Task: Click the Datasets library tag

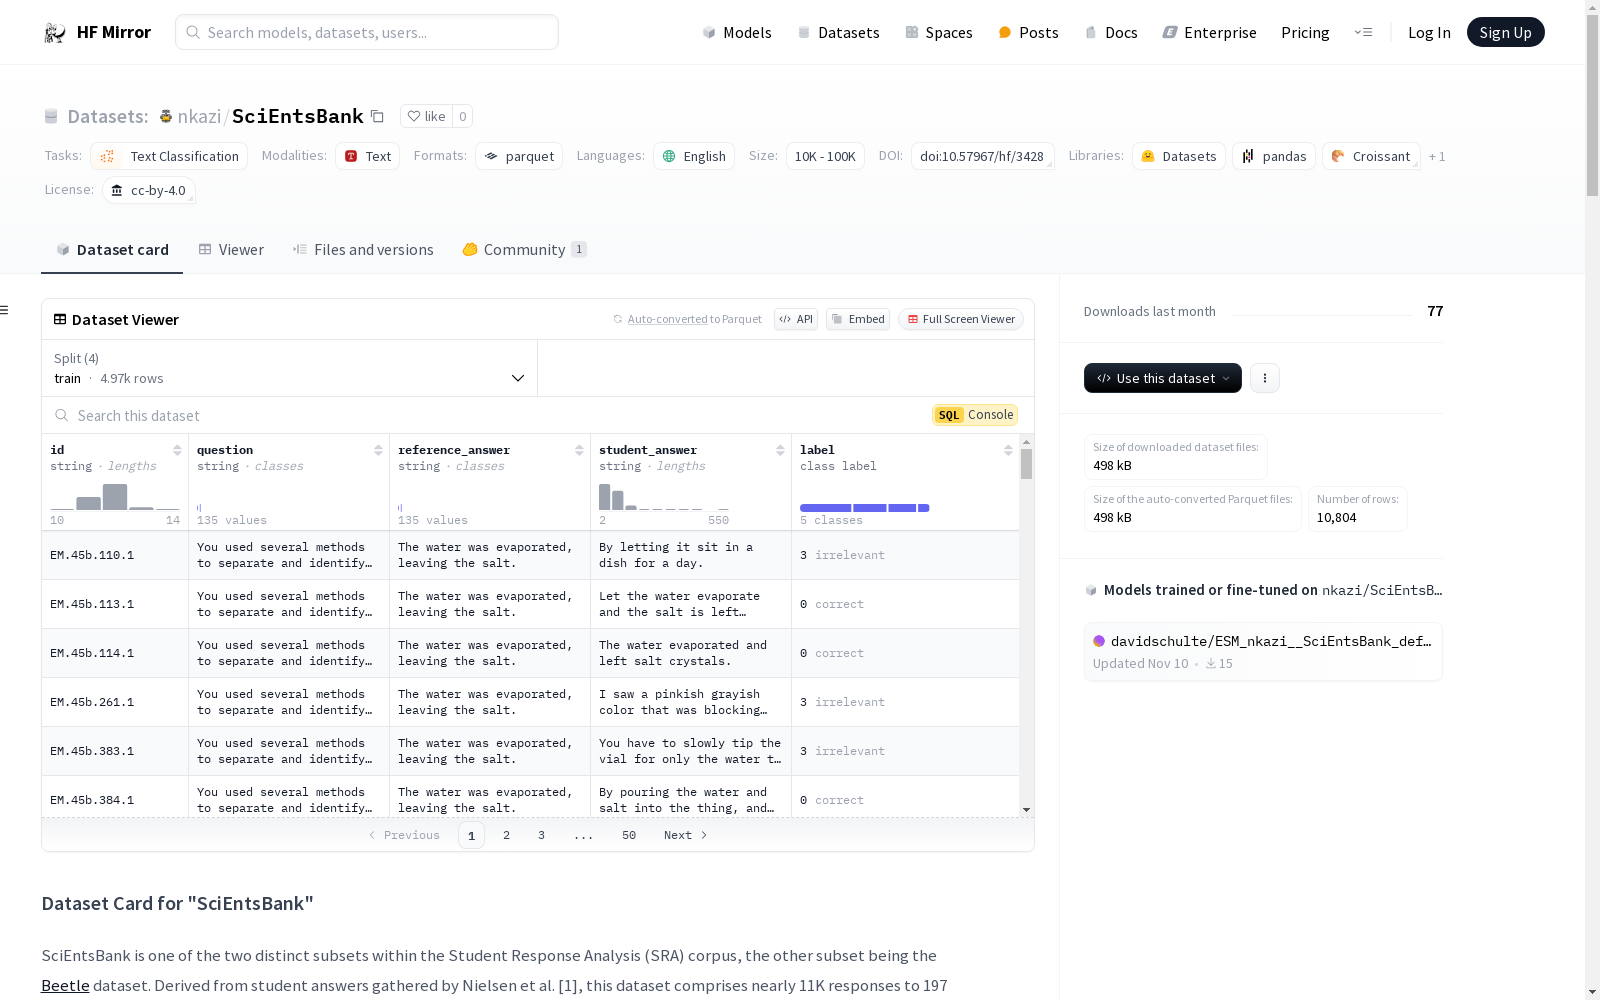Action: click(1179, 156)
